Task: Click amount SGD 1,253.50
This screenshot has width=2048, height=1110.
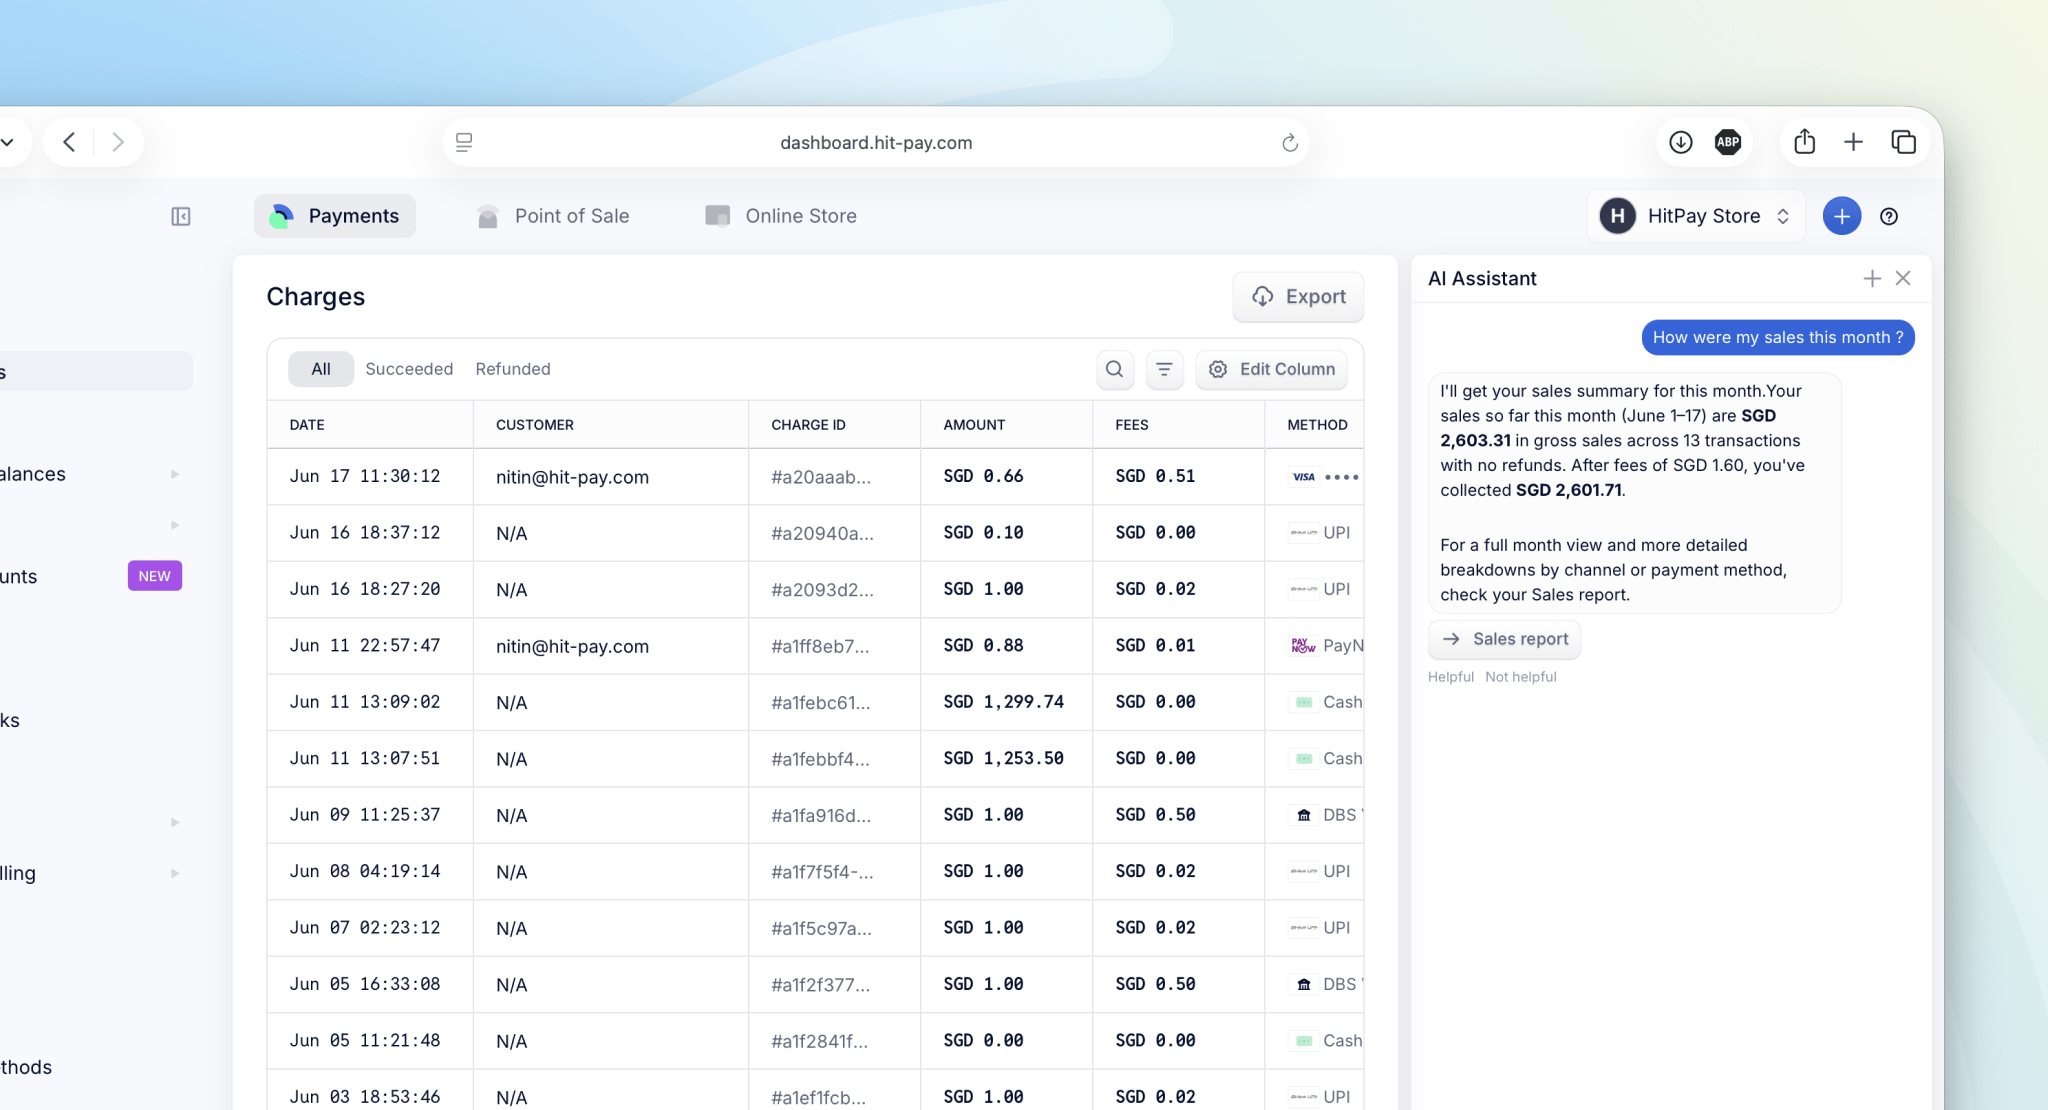Action: [x=1003, y=759]
